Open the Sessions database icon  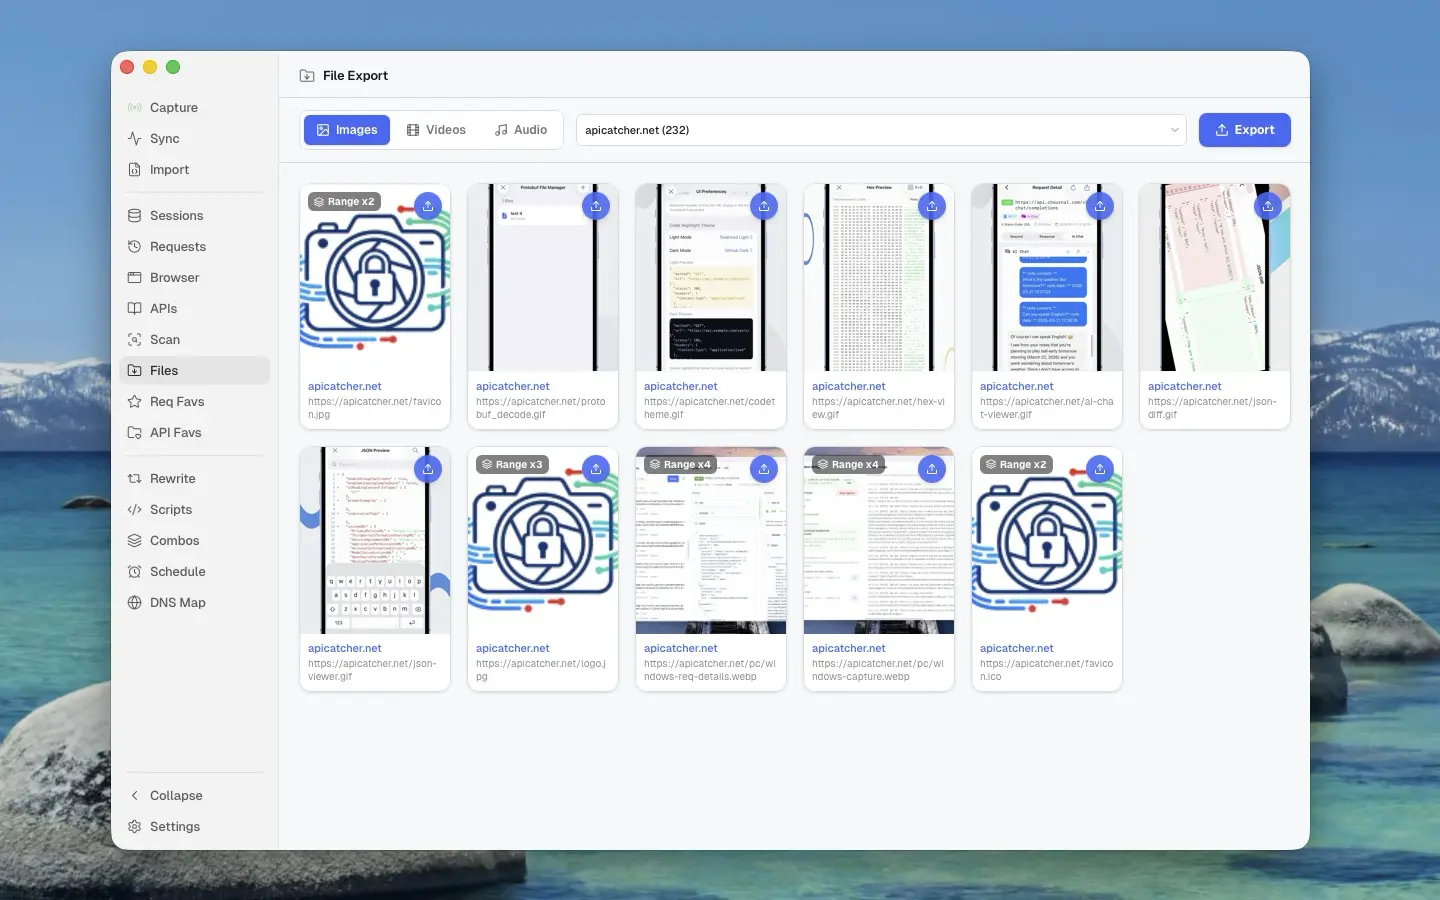click(134, 216)
